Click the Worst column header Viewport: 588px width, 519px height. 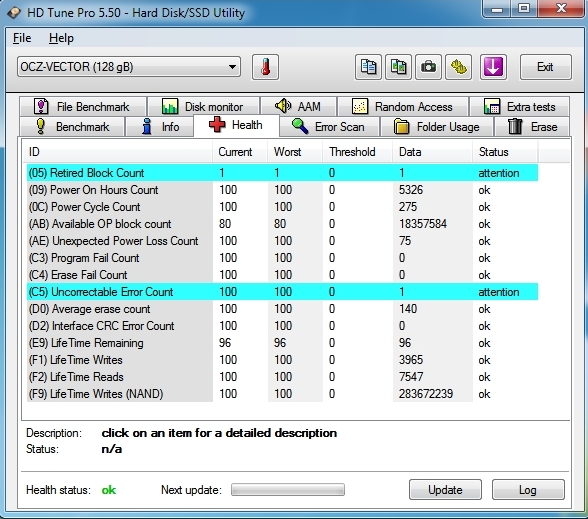(295, 152)
